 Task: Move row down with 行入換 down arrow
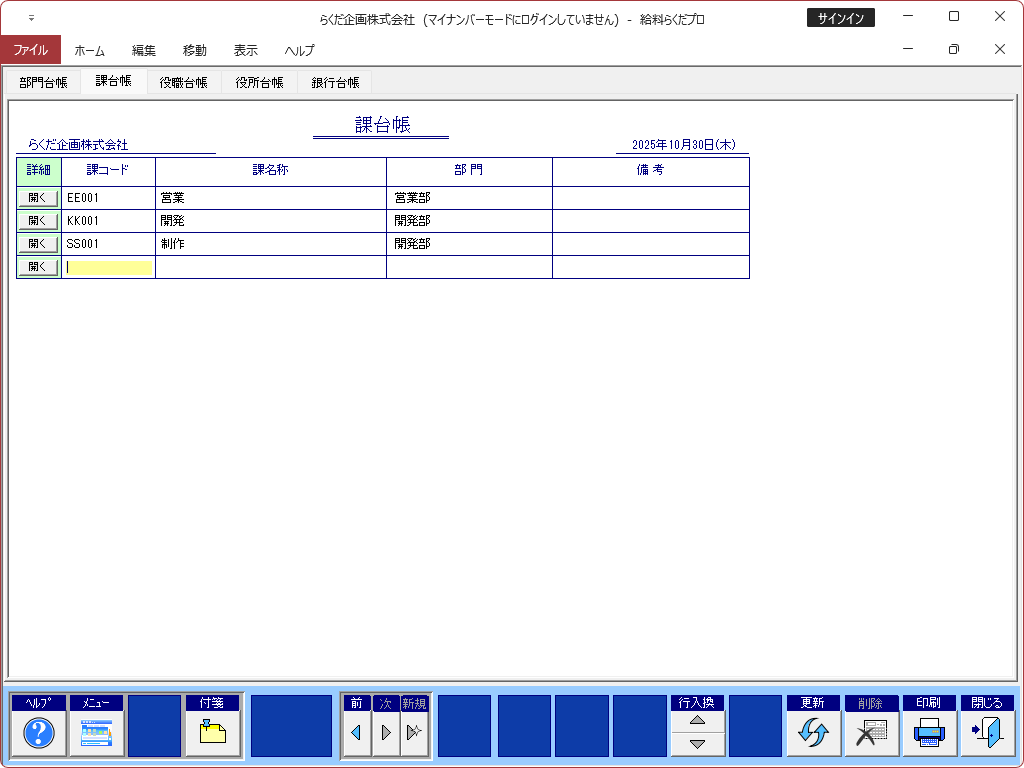click(697, 744)
